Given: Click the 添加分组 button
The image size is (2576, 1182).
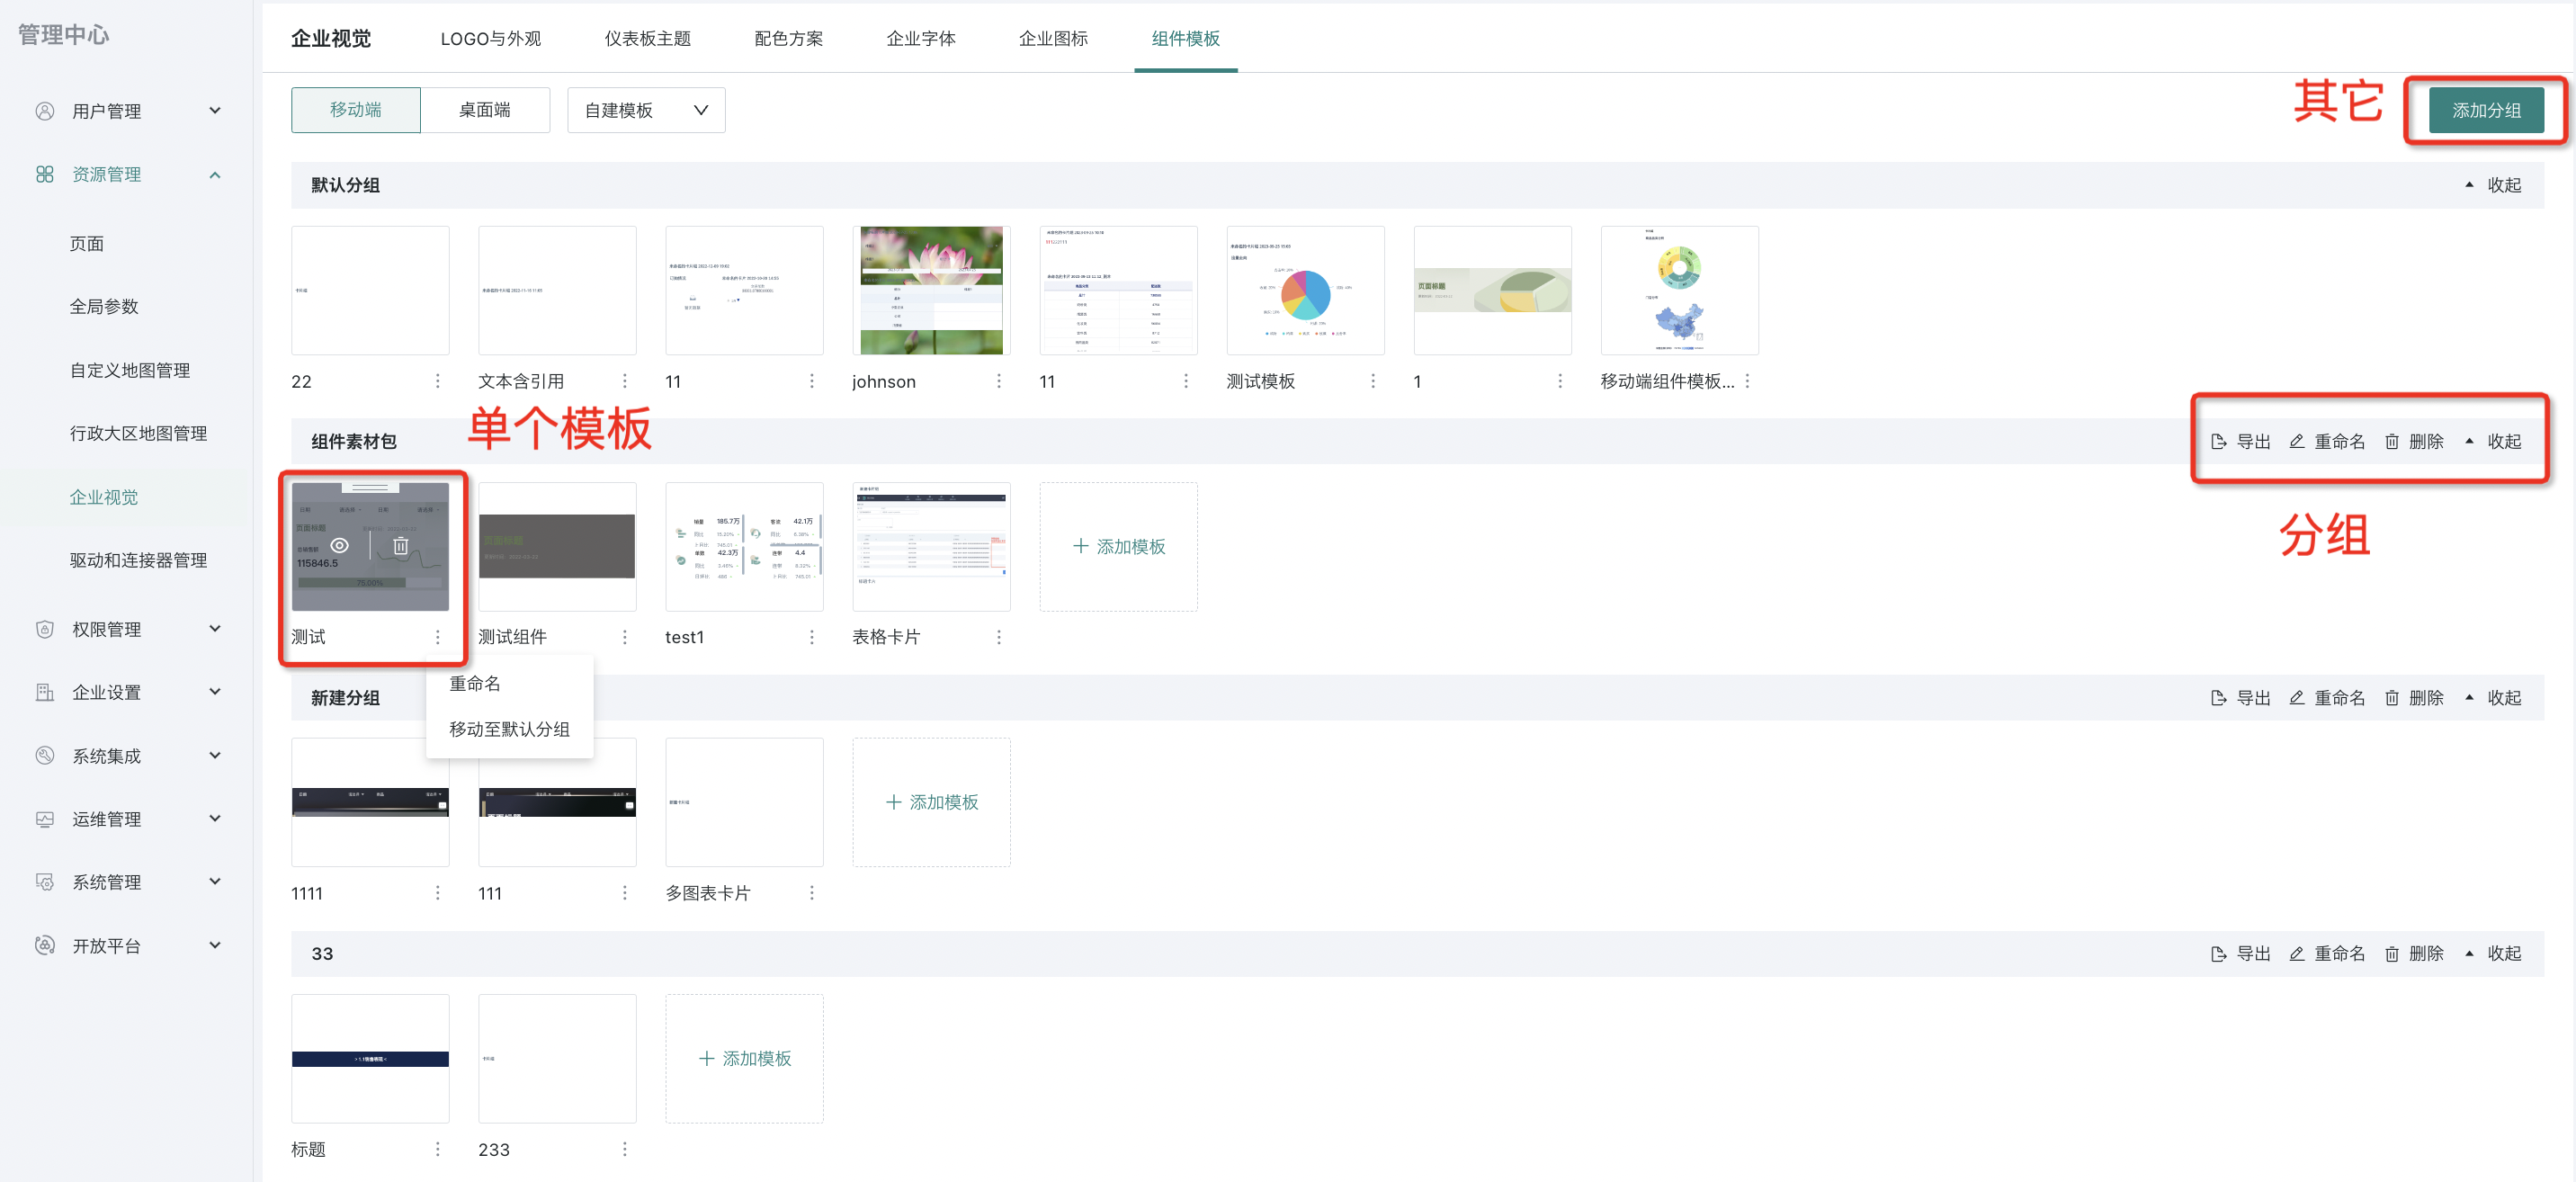Looking at the screenshot, I should 2486,110.
